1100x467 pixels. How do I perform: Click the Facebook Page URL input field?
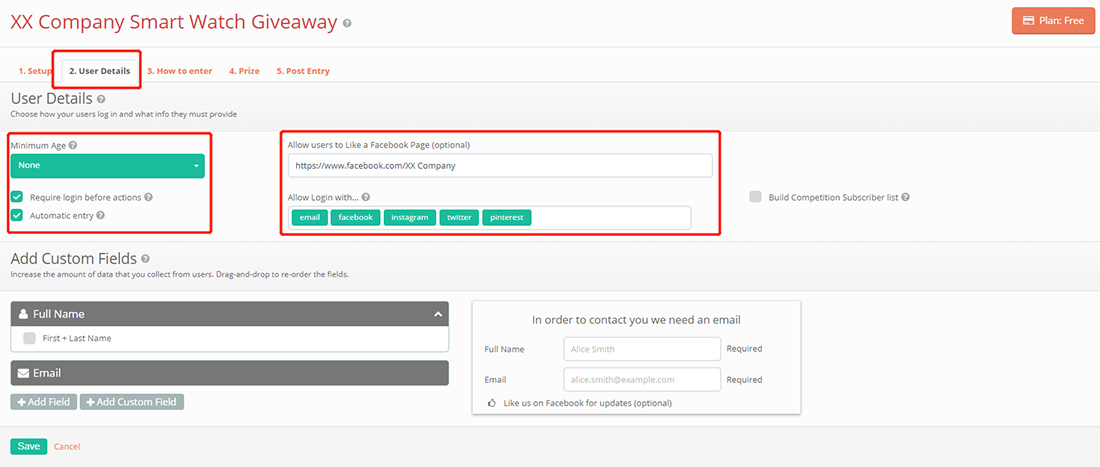tap(500, 165)
